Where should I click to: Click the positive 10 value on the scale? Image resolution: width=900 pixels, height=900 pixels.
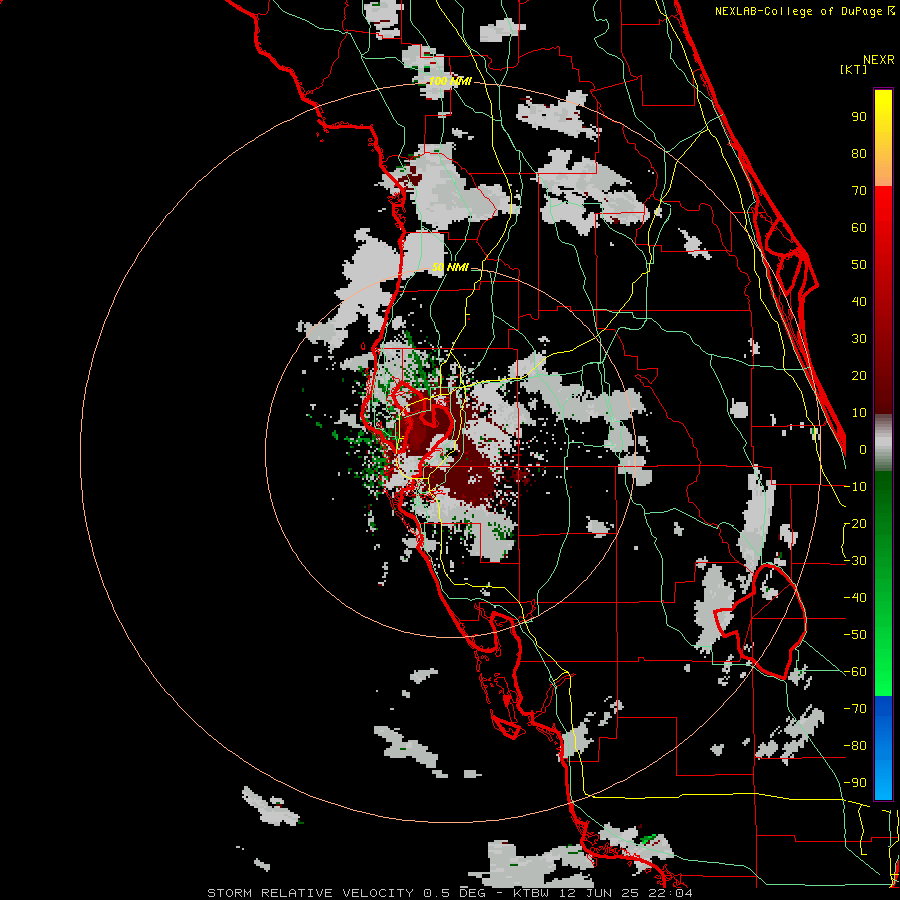[859, 413]
